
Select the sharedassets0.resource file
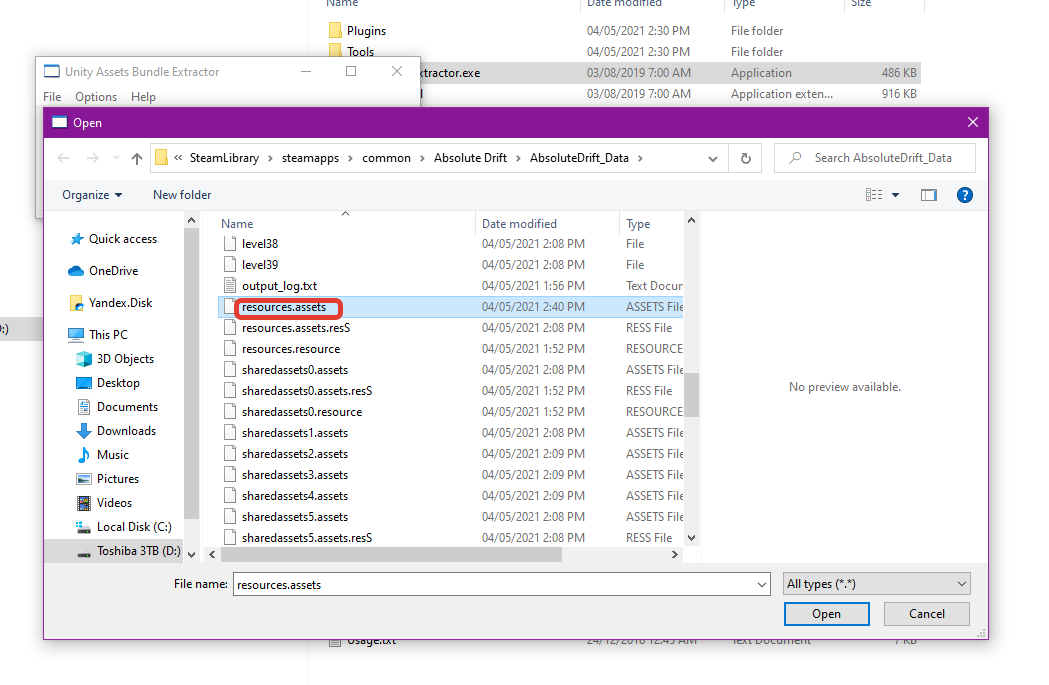point(302,412)
